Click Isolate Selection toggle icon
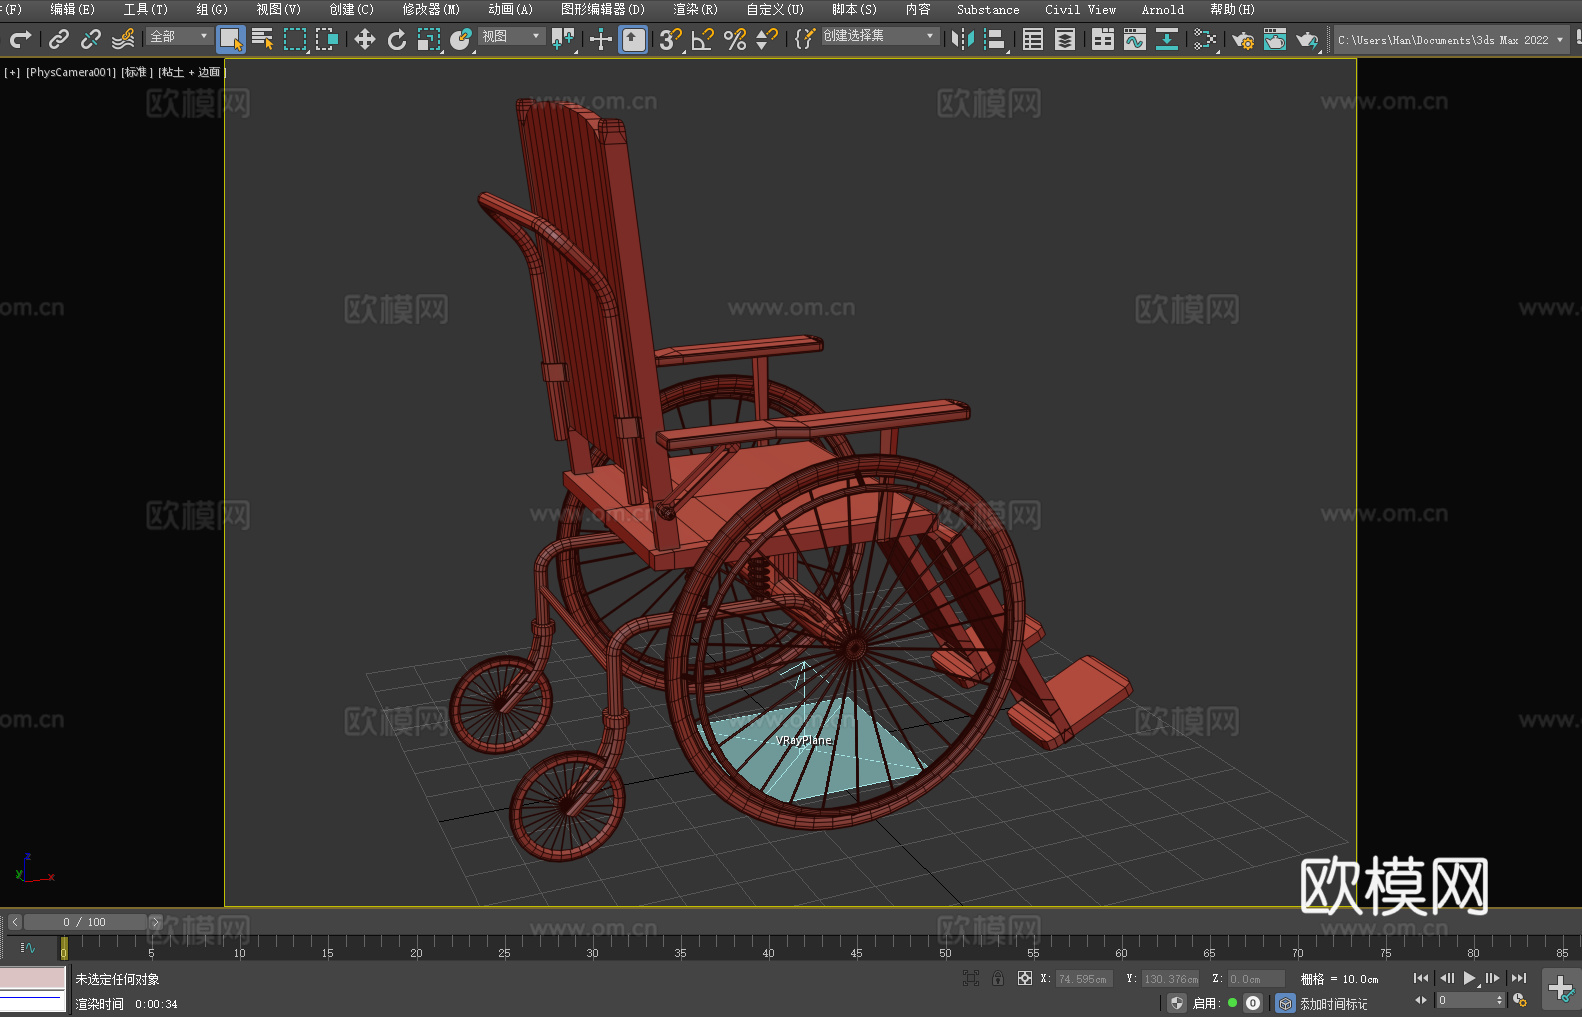The height and width of the screenshot is (1017, 1582). coord(971,978)
